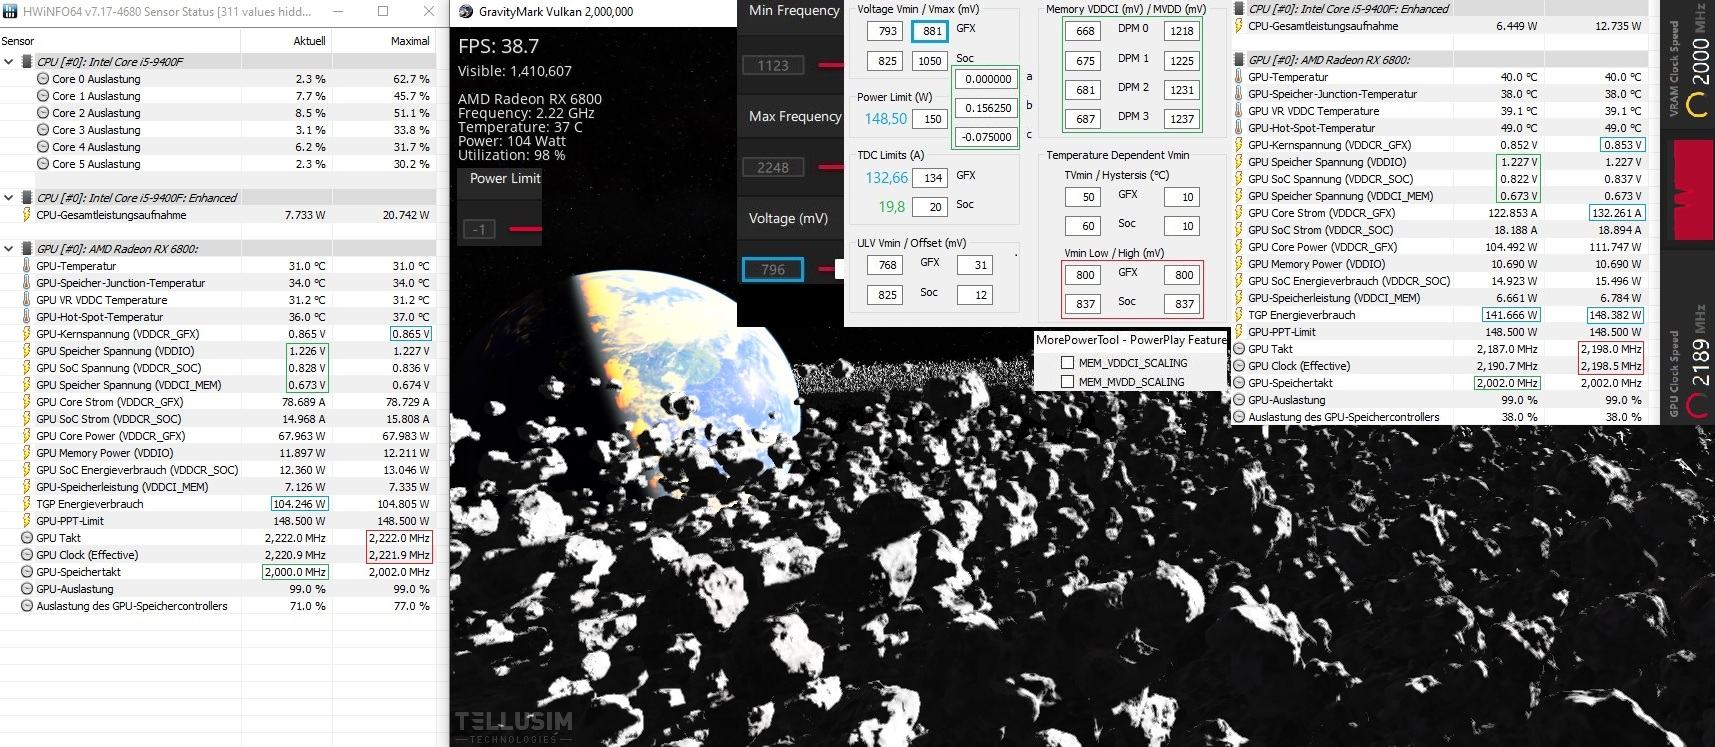1715x747 pixels.
Task: Click lightning icon of CPU-Gesamtleistungsaufnahme 6.449 W row
Action: [x=1239, y=25]
